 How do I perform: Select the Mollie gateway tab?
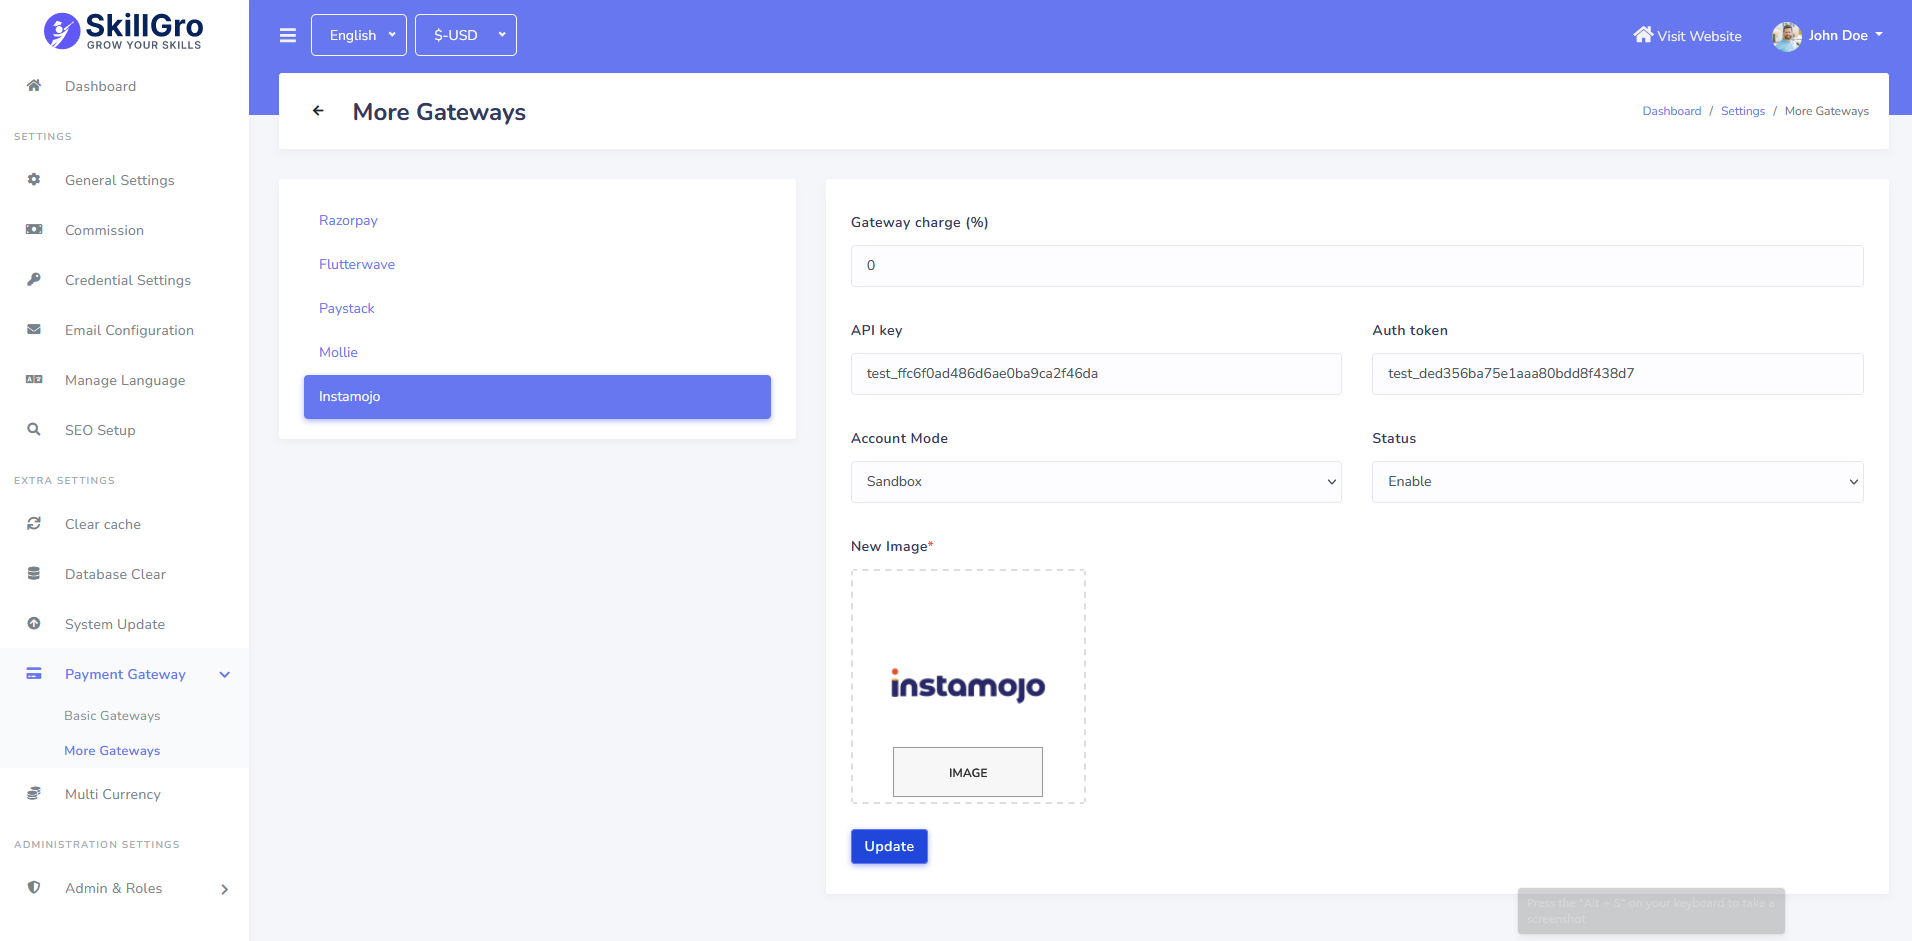tap(537, 353)
